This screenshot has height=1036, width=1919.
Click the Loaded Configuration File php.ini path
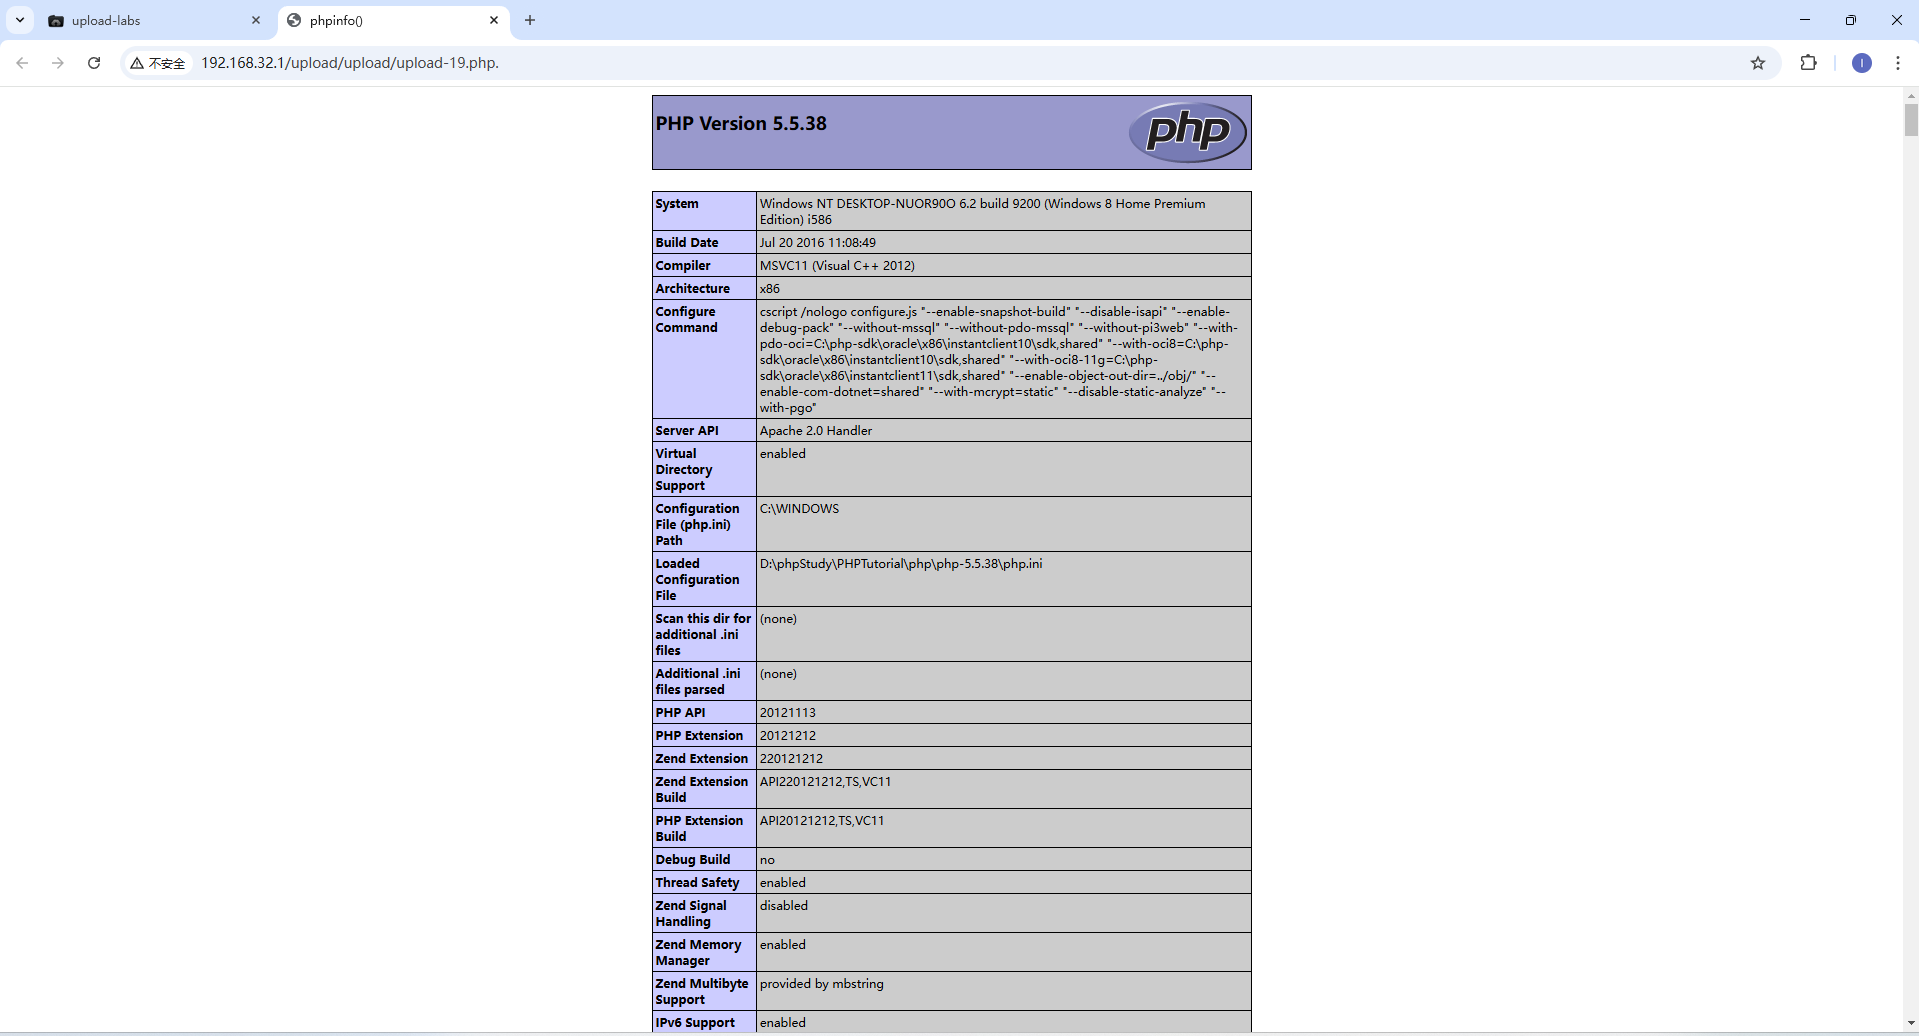click(900, 564)
